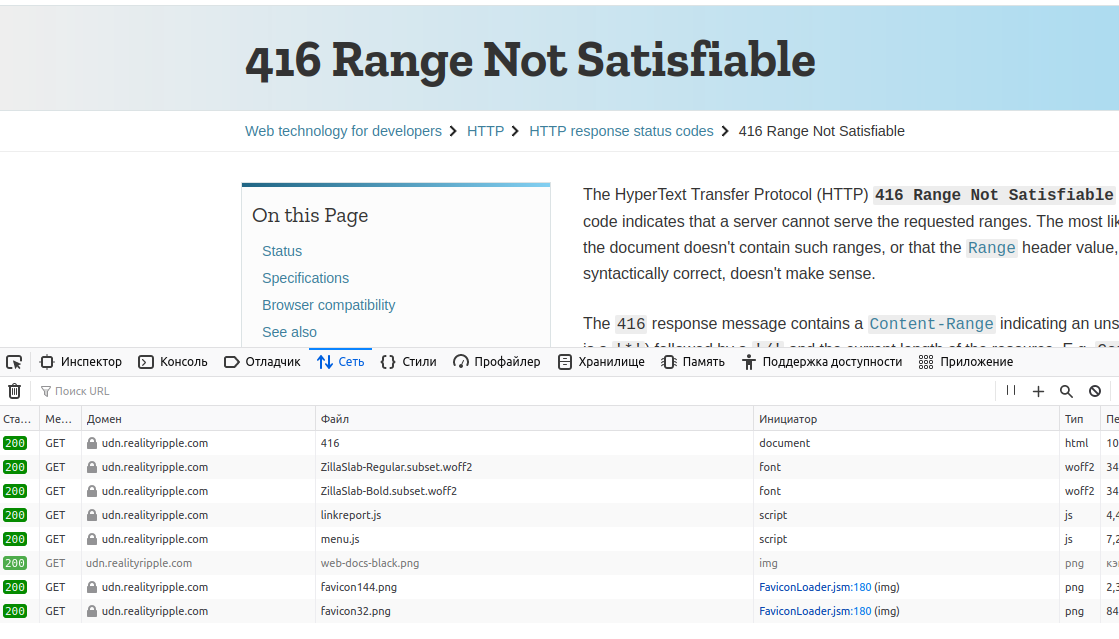
Task: Sort by the Инициатор column header
Action: (x=906, y=419)
